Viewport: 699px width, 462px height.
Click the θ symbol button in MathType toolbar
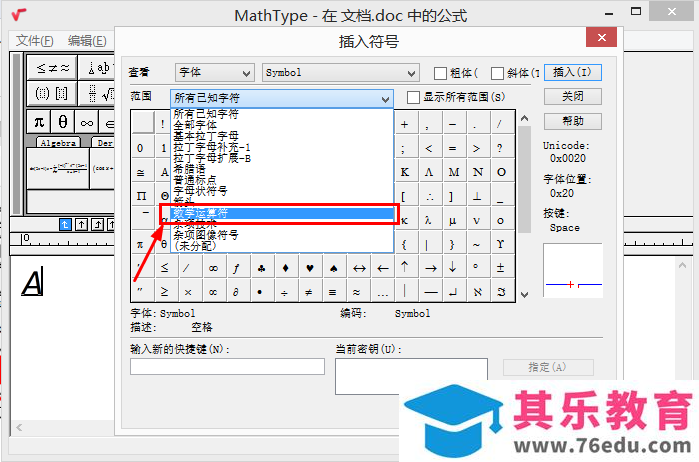point(63,121)
